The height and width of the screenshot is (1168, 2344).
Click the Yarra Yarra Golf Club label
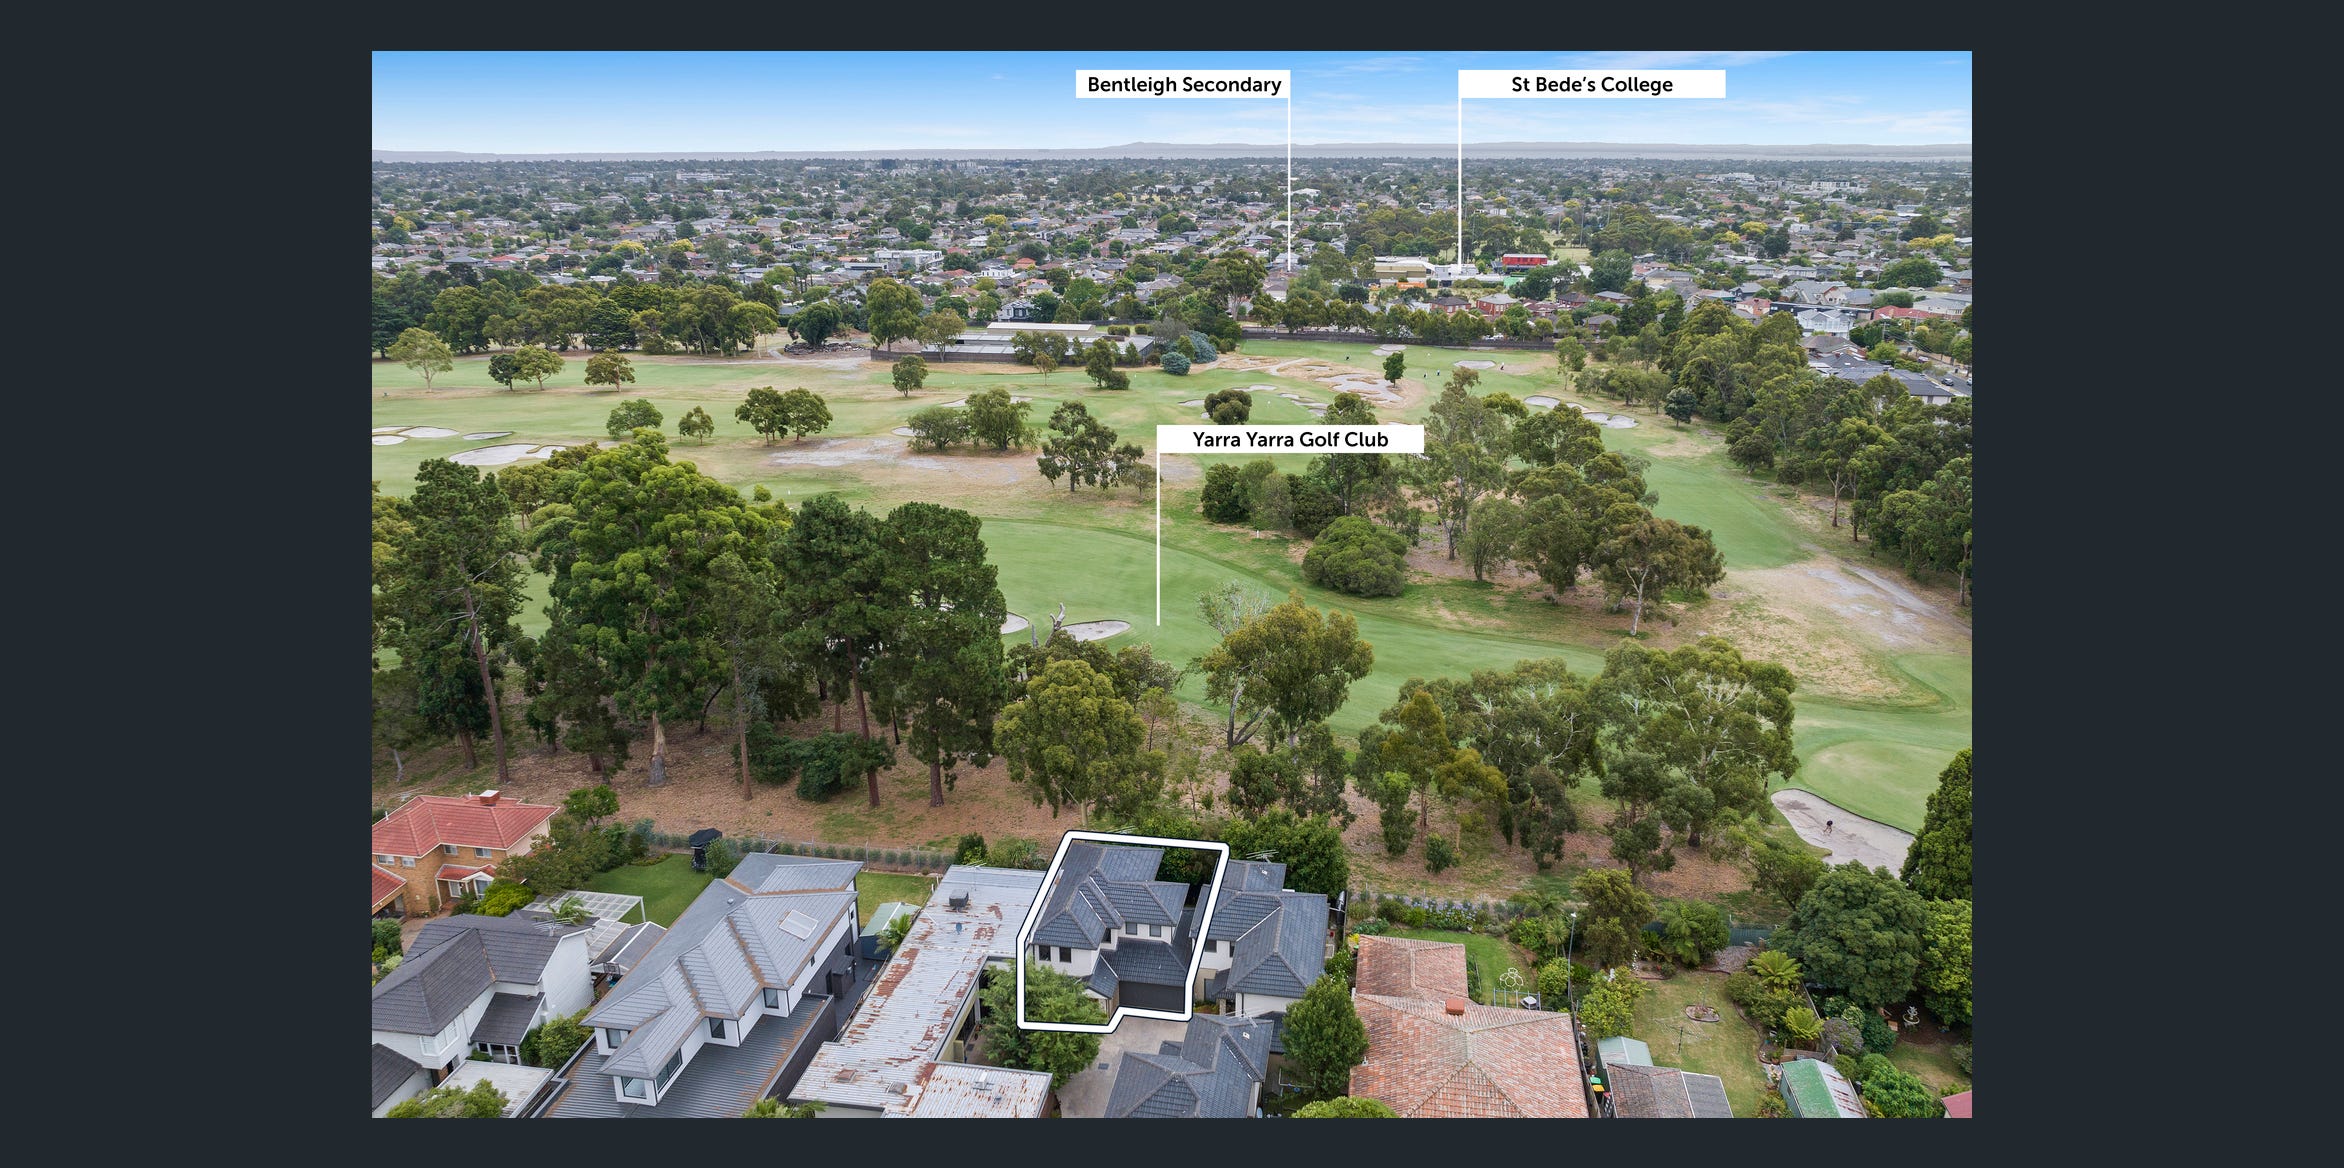click(x=1289, y=440)
